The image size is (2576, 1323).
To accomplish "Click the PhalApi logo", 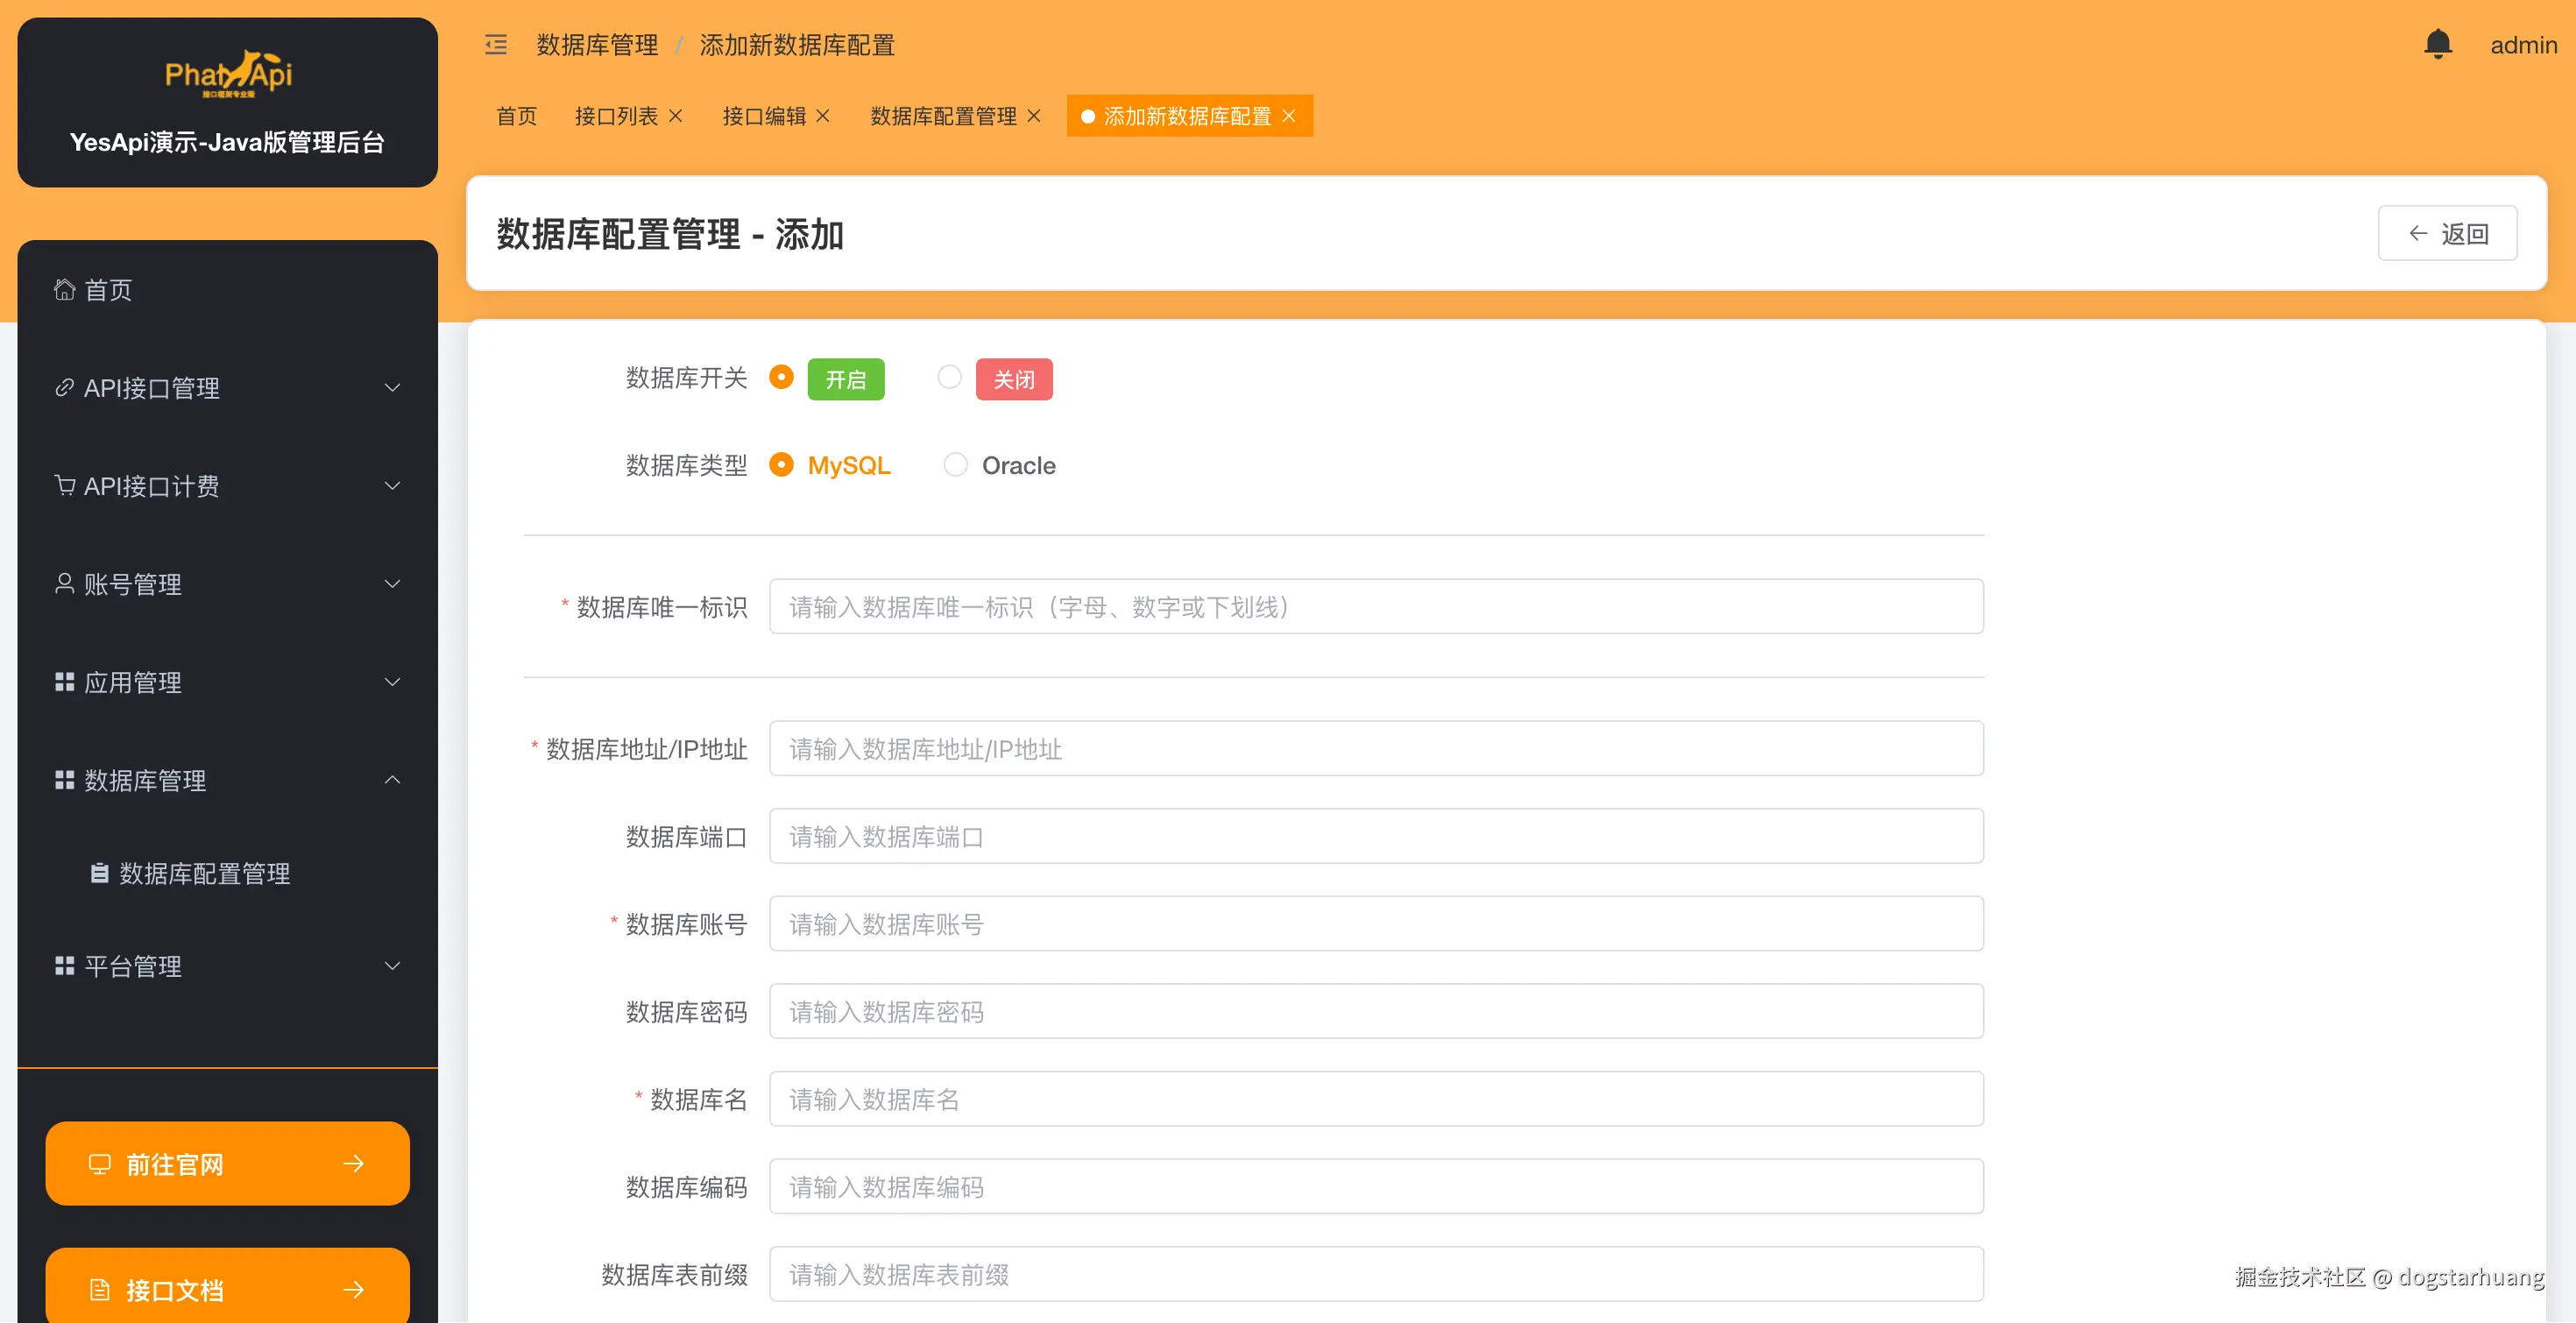I will [228, 74].
